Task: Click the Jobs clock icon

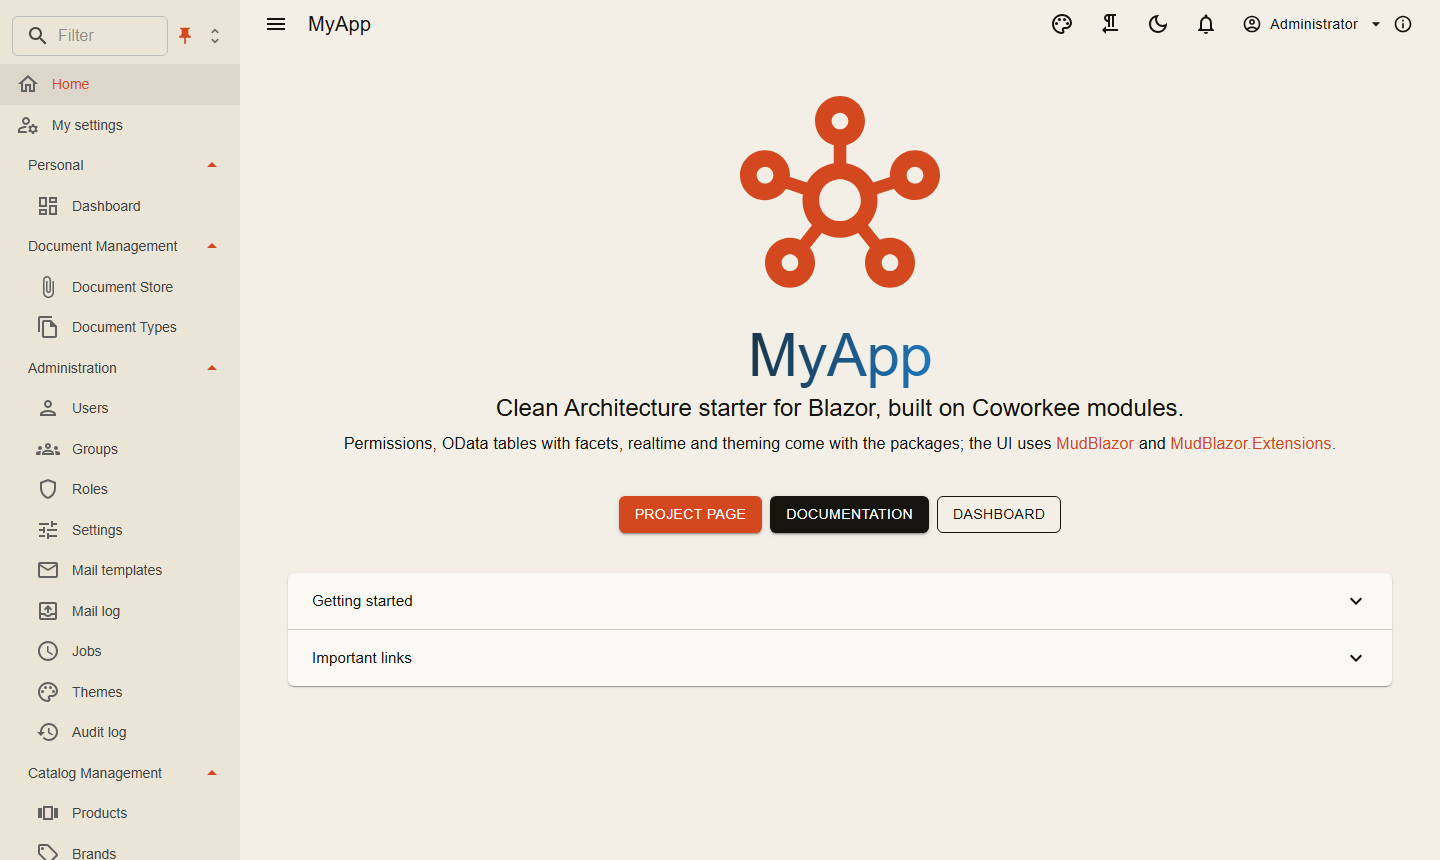Action: point(48,651)
